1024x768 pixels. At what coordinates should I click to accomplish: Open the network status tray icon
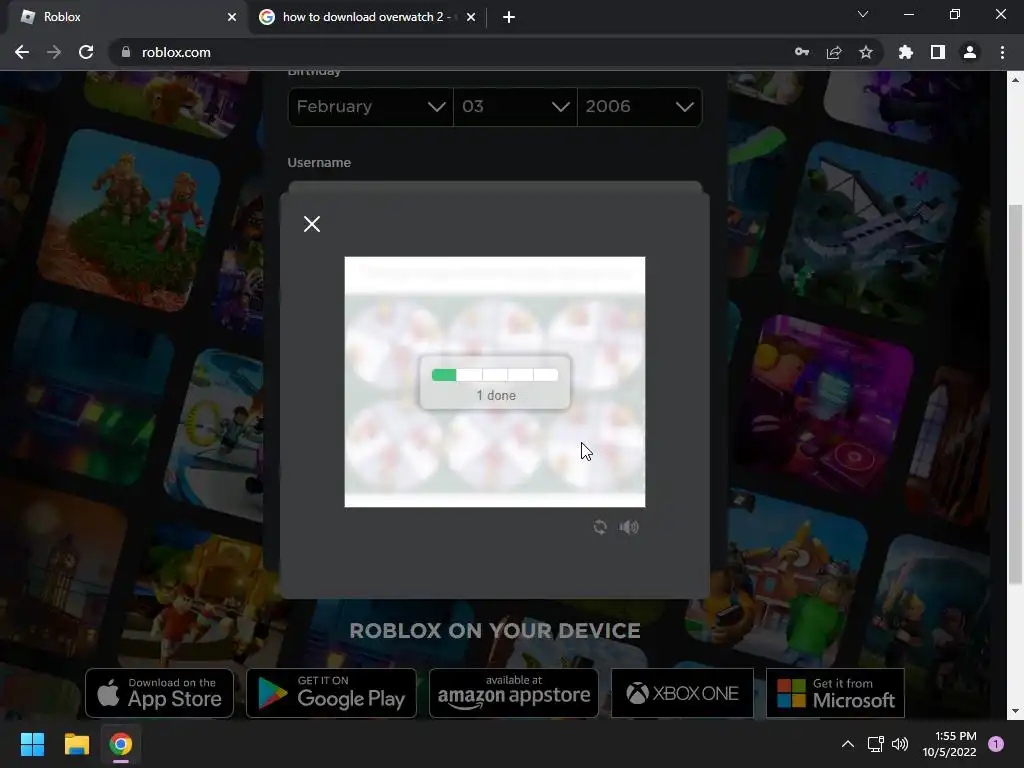[876, 744]
